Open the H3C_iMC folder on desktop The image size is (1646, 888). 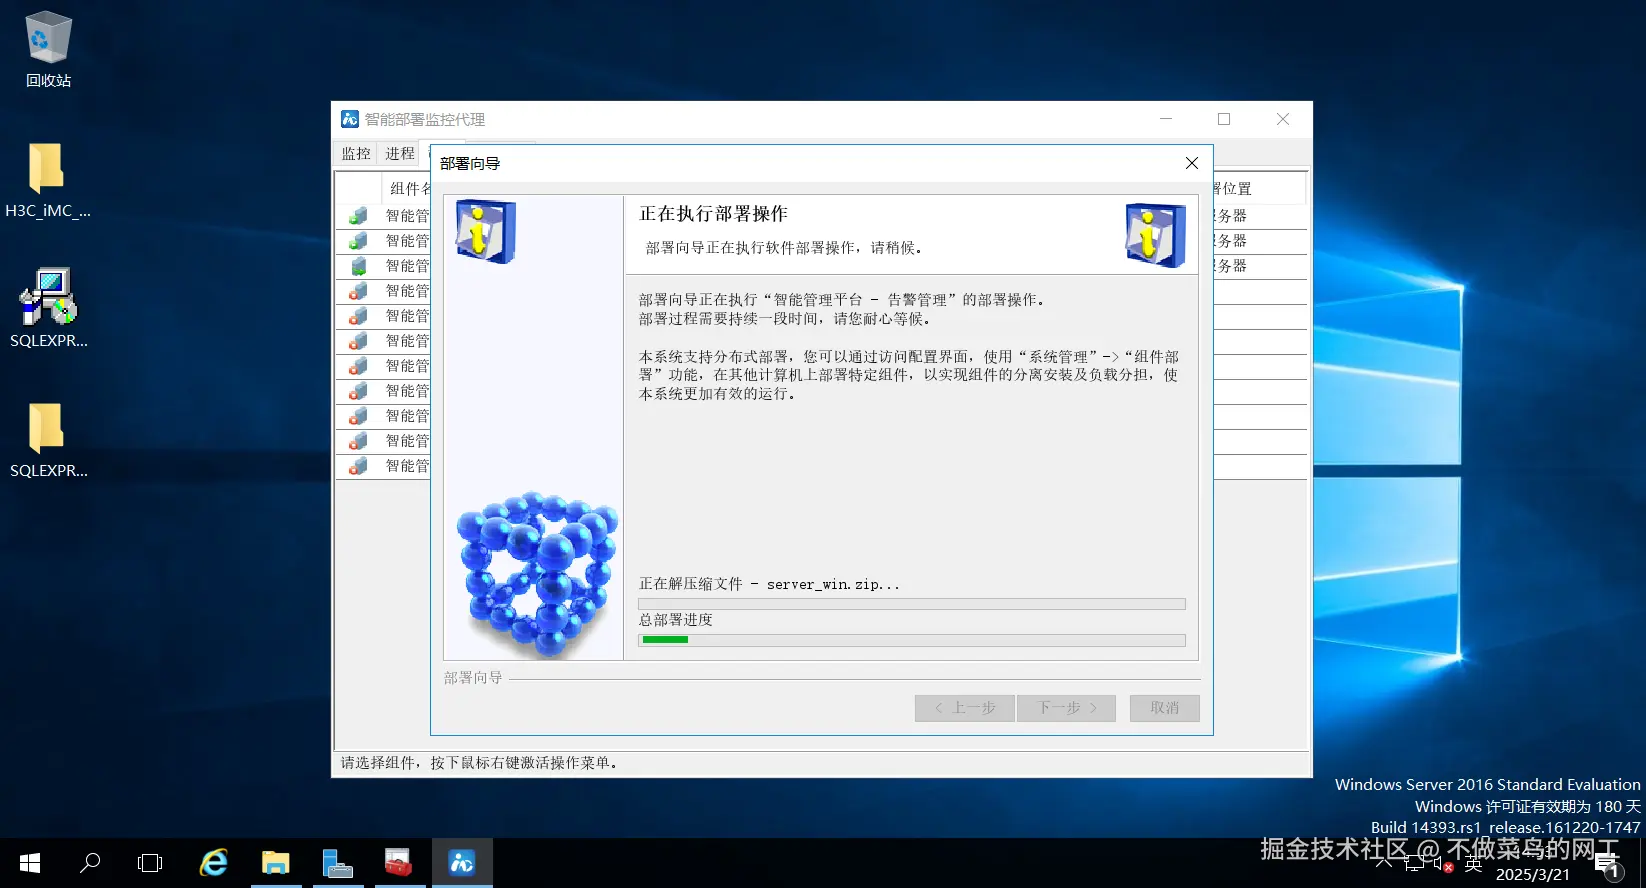pos(47,180)
